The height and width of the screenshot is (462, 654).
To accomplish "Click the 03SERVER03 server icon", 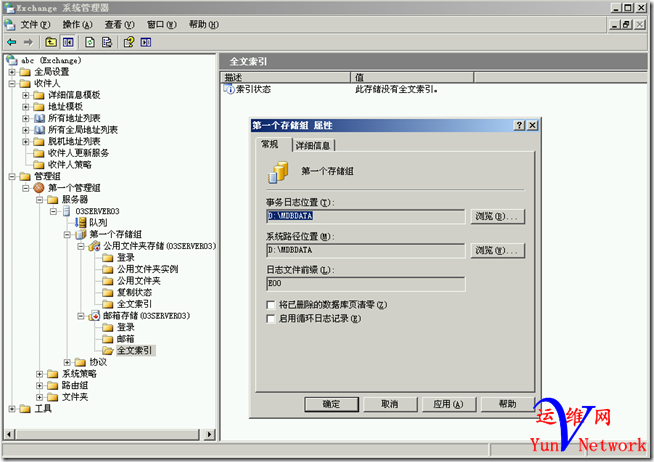I will pyautogui.click(x=66, y=211).
